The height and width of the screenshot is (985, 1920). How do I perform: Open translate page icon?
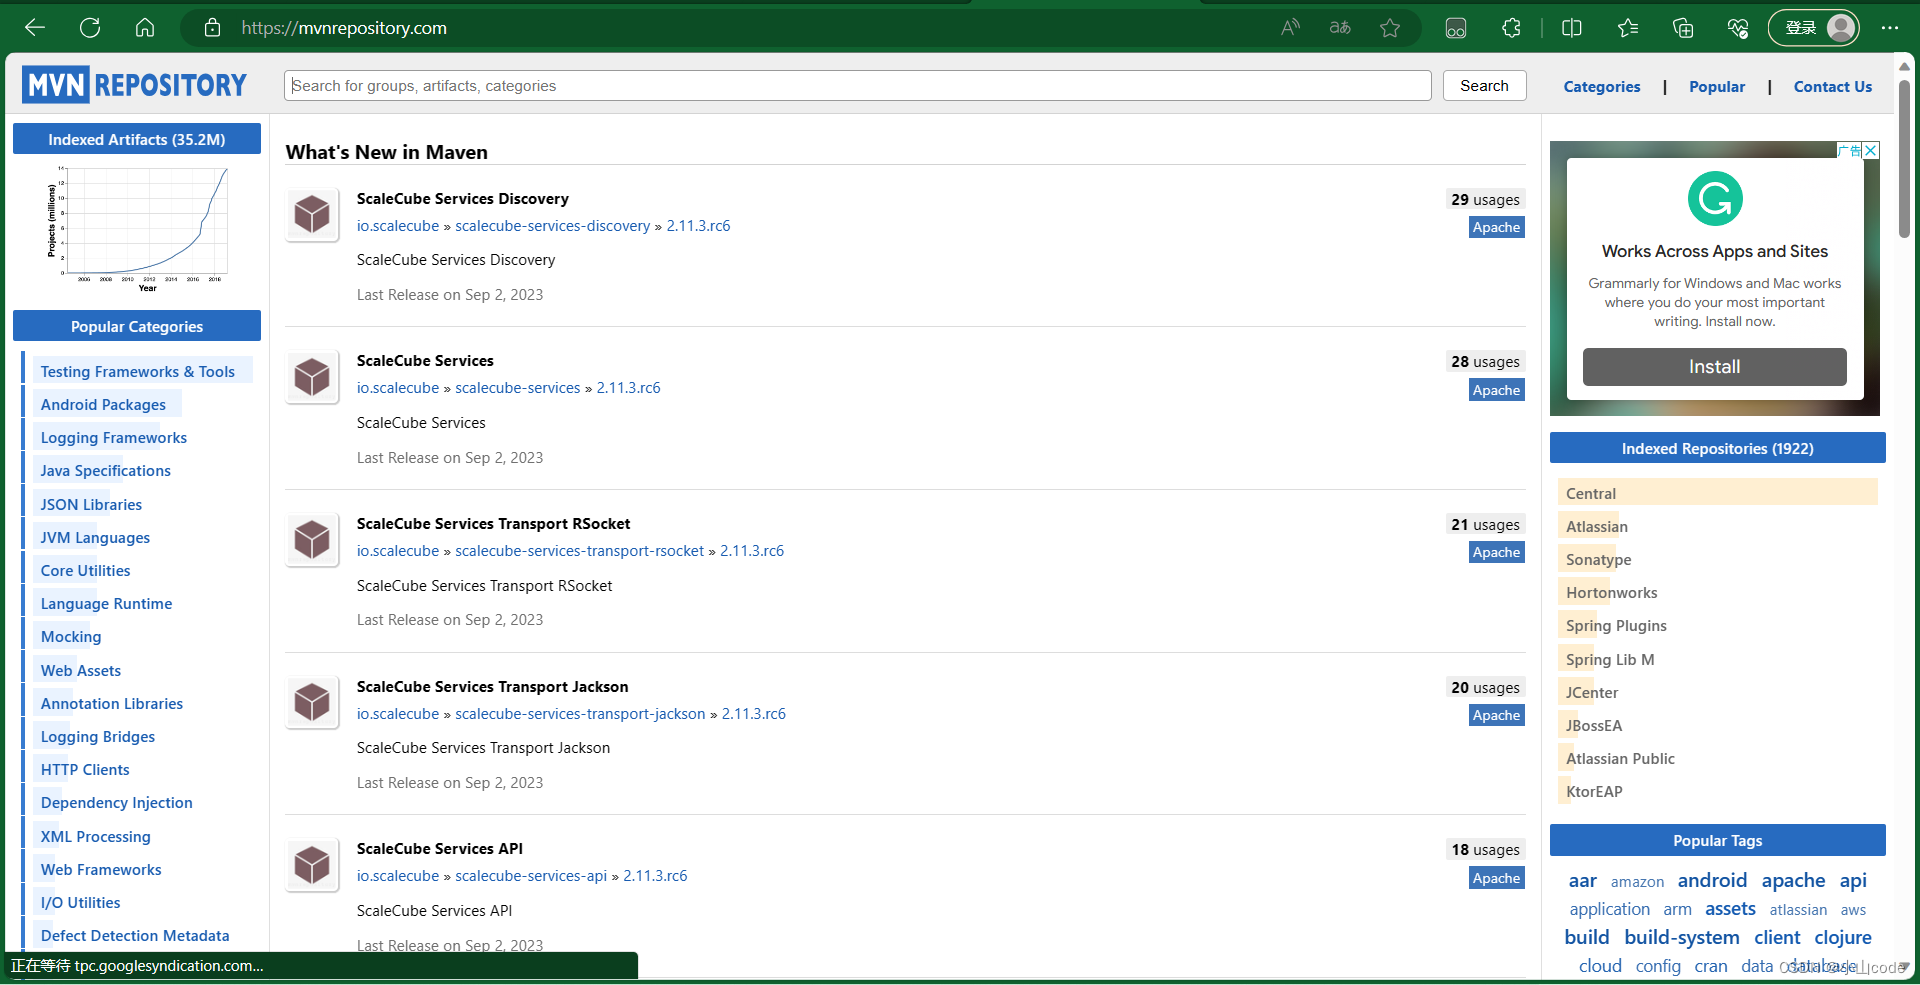[x=1340, y=28]
